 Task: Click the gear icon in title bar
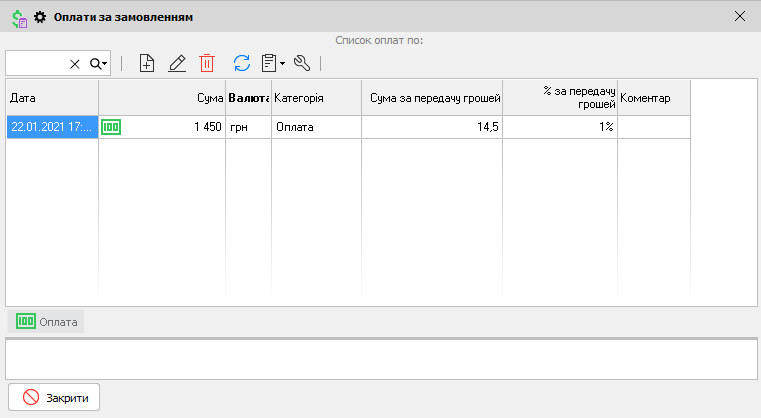[x=40, y=17]
